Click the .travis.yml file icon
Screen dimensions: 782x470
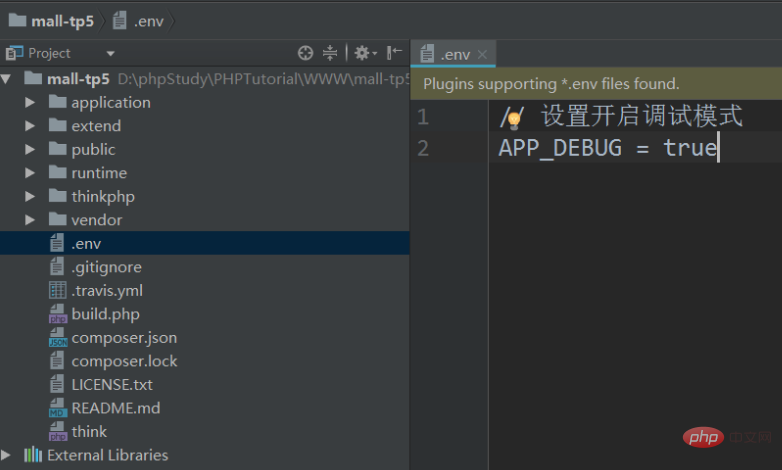pos(57,291)
